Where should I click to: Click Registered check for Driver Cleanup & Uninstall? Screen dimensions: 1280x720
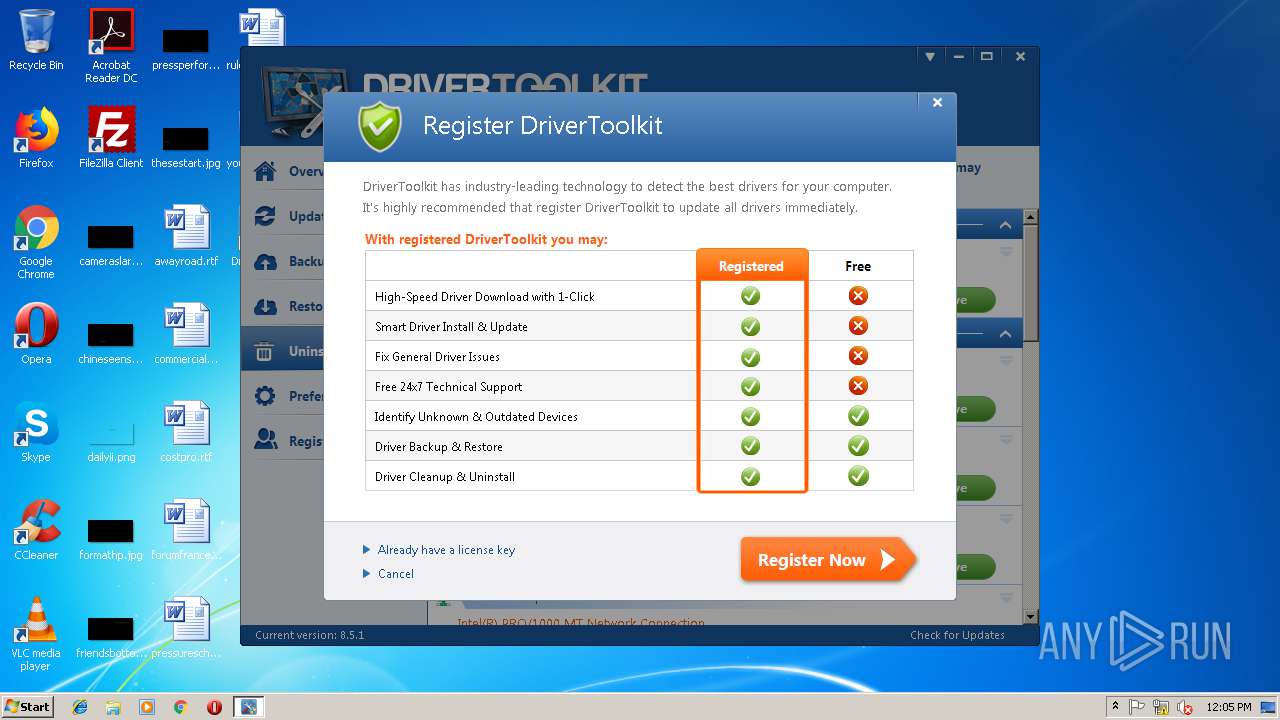[x=750, y=476]
